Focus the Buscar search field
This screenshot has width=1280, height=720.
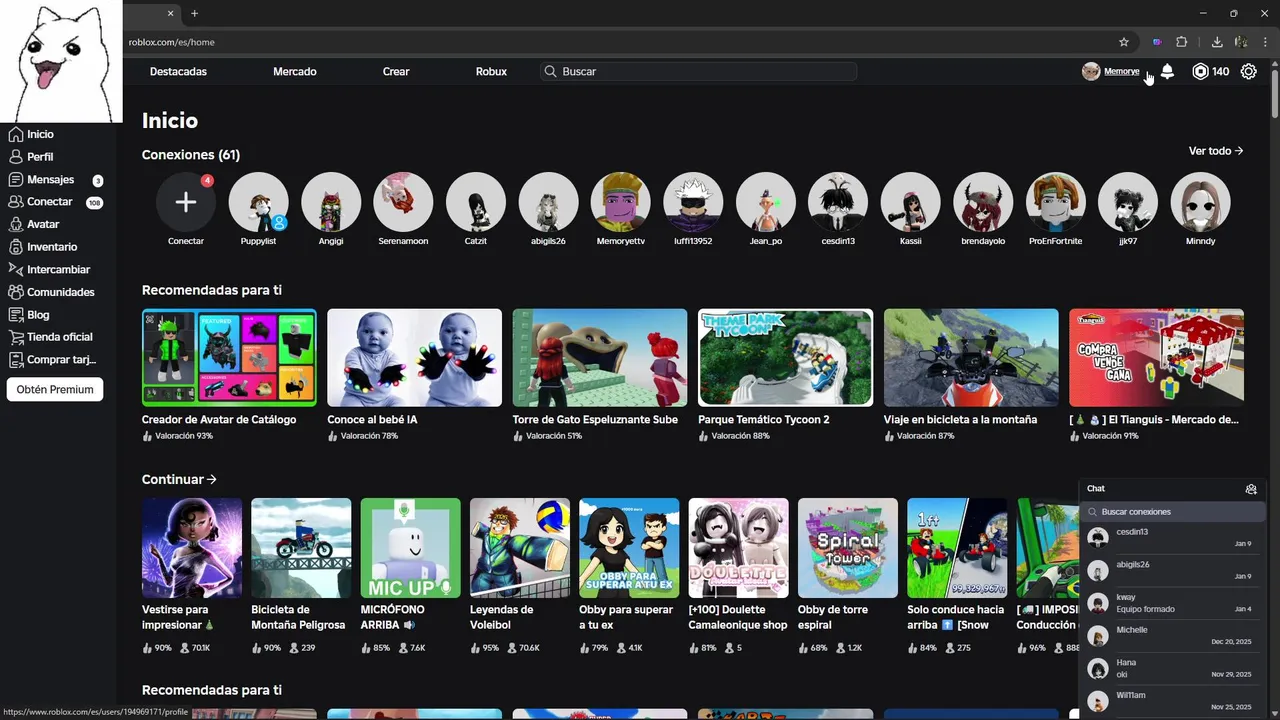698,72
